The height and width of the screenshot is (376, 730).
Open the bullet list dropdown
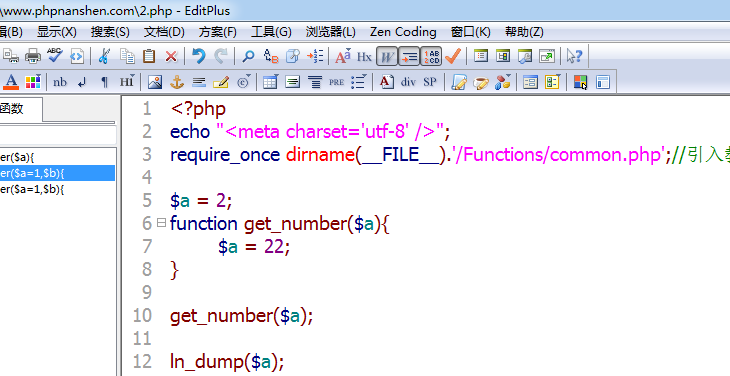tap(359, 82)
